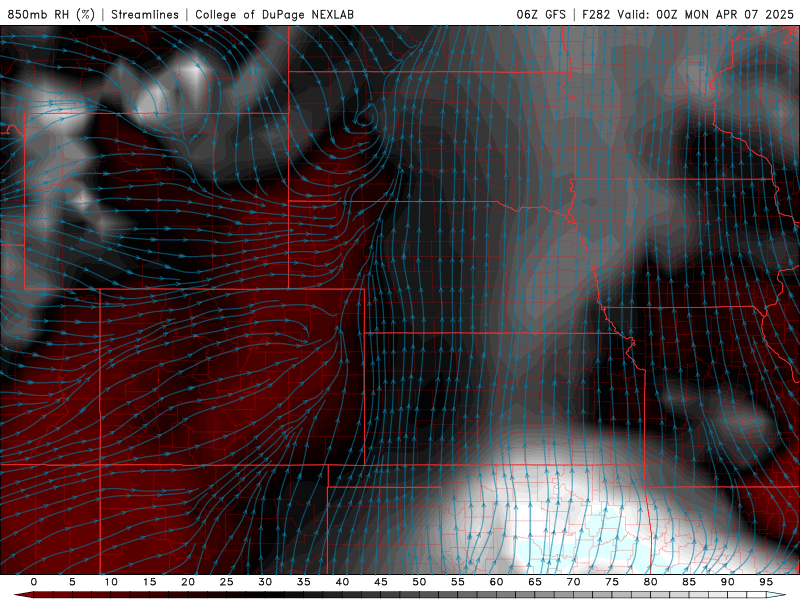Click the "90" legend label
Screen dimensions: 800x600
(728, 582)
